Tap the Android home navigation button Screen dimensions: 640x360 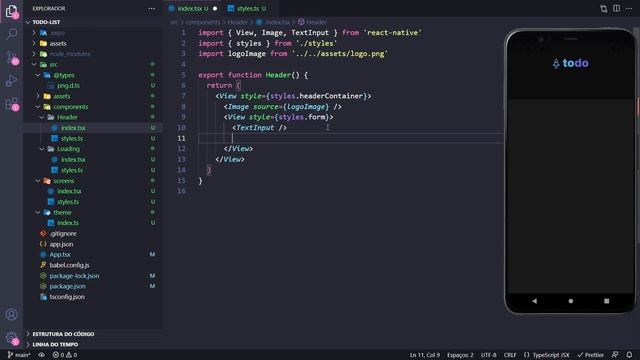tap(571, 301)
